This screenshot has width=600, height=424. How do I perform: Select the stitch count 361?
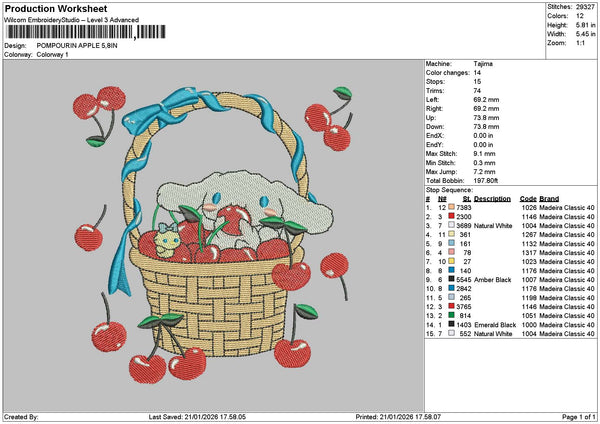(x=465, y=235)
